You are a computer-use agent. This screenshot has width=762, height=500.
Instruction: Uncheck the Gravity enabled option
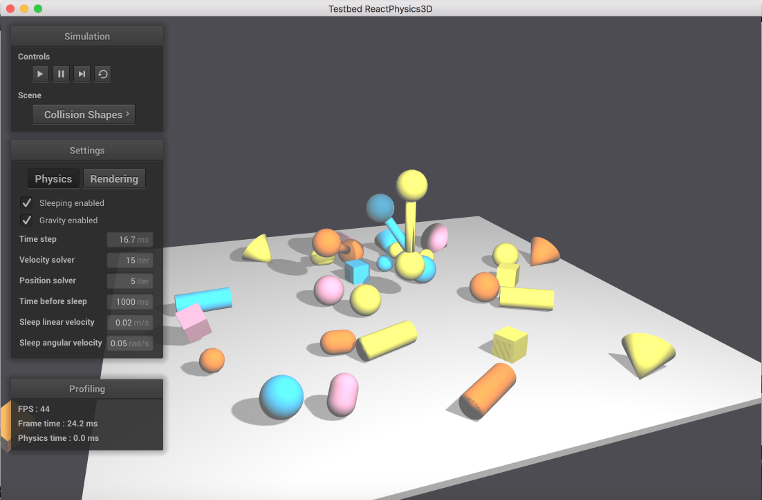tap(27, 220)
